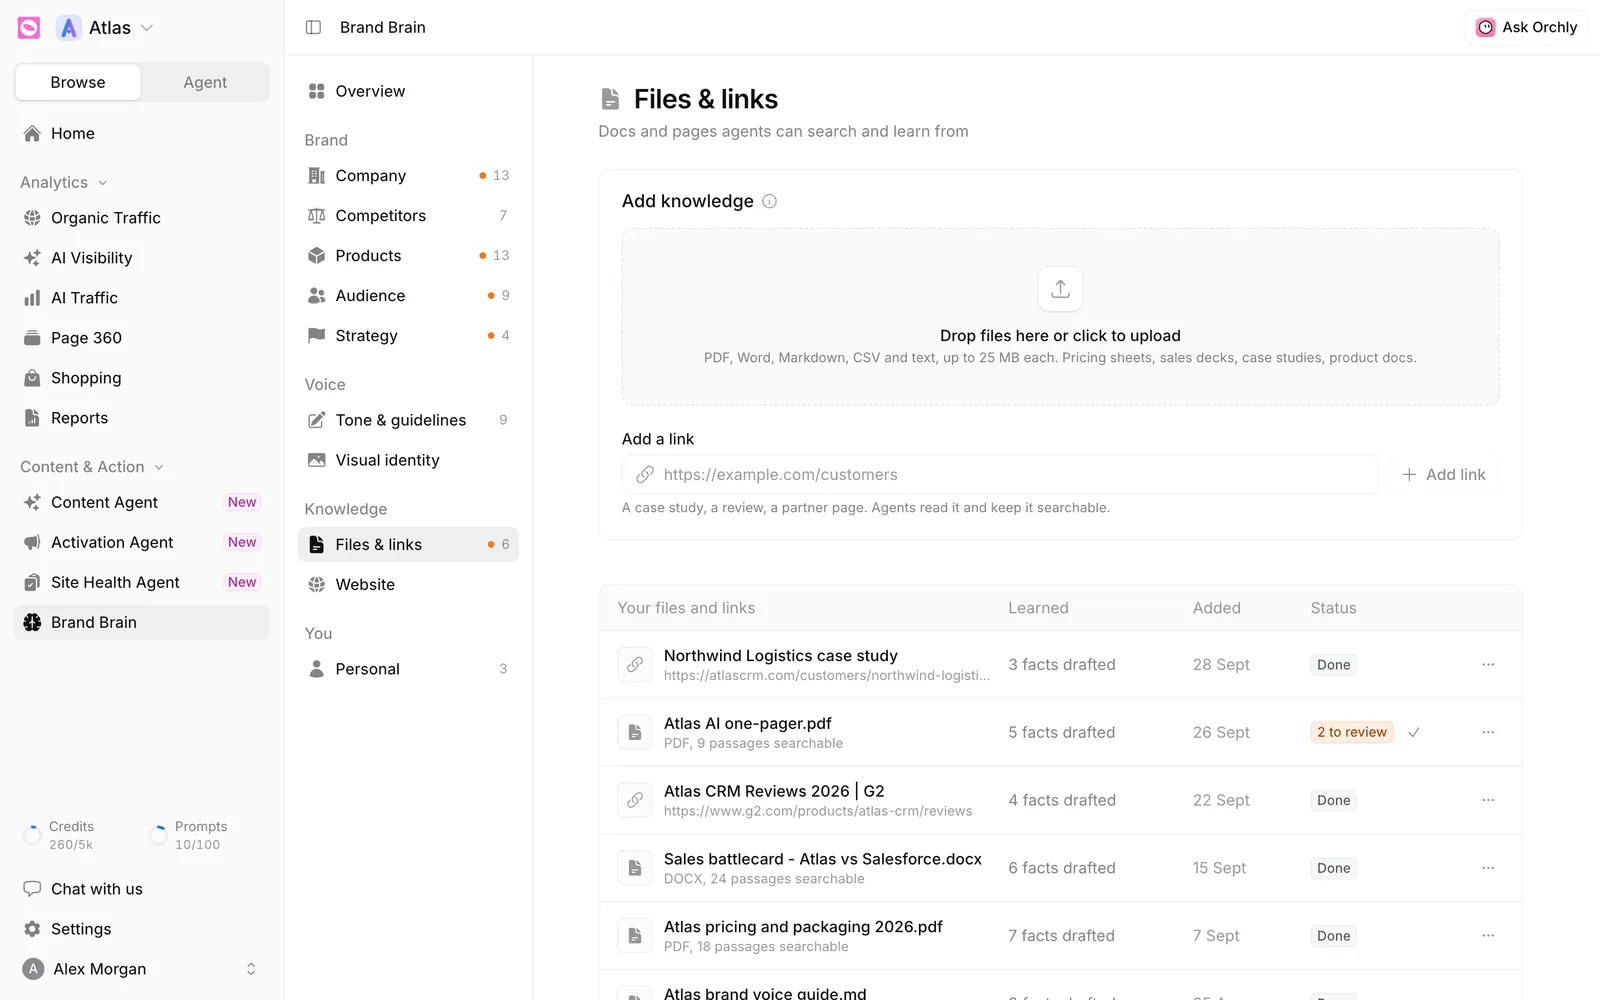Open more options for Northwind Logistics case study

coord(1488,664)
